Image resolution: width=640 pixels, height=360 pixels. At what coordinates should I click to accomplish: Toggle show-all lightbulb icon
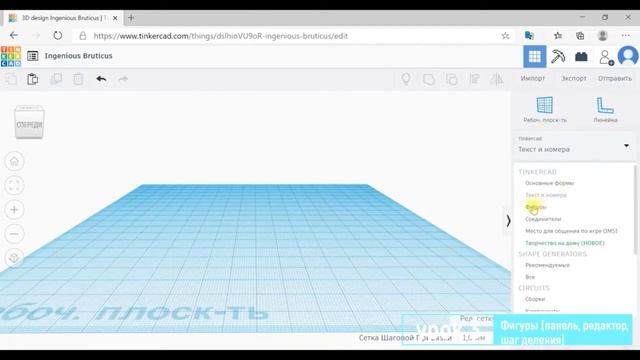[406, 79]
